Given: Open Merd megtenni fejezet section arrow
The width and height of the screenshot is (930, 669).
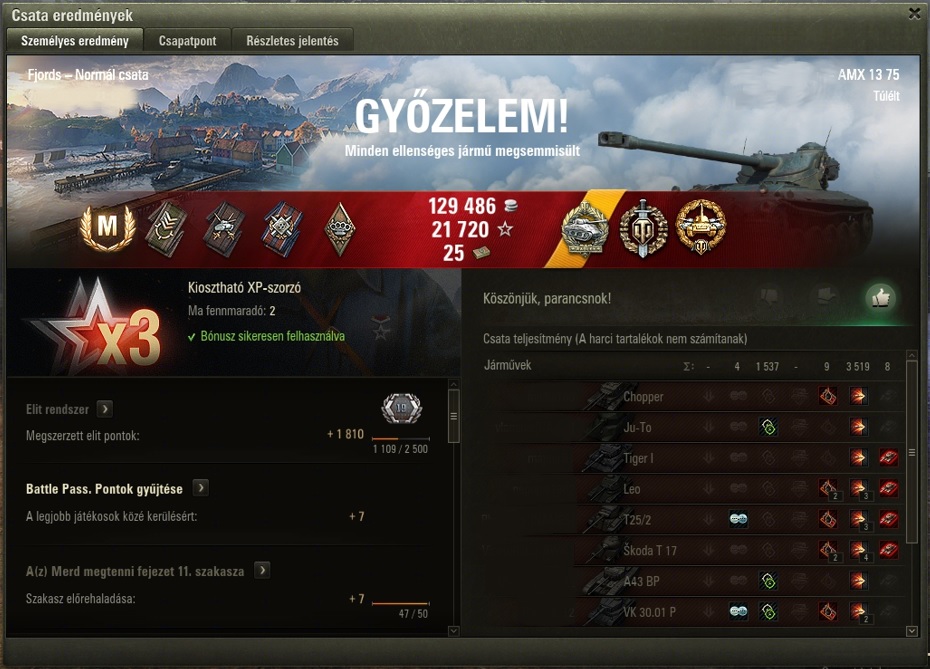Looking at the screenshot, I should (x=262, y=571).
